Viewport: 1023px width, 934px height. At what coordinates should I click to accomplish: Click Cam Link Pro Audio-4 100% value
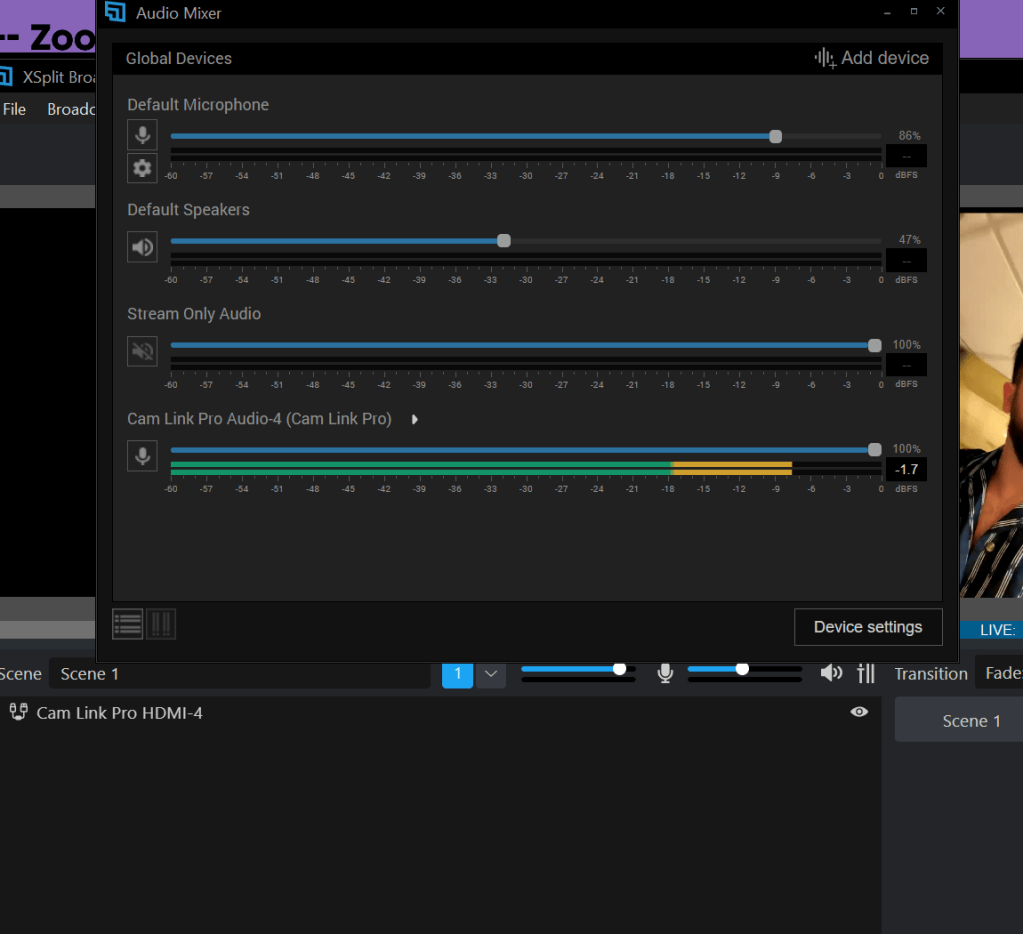pos(906,449)
